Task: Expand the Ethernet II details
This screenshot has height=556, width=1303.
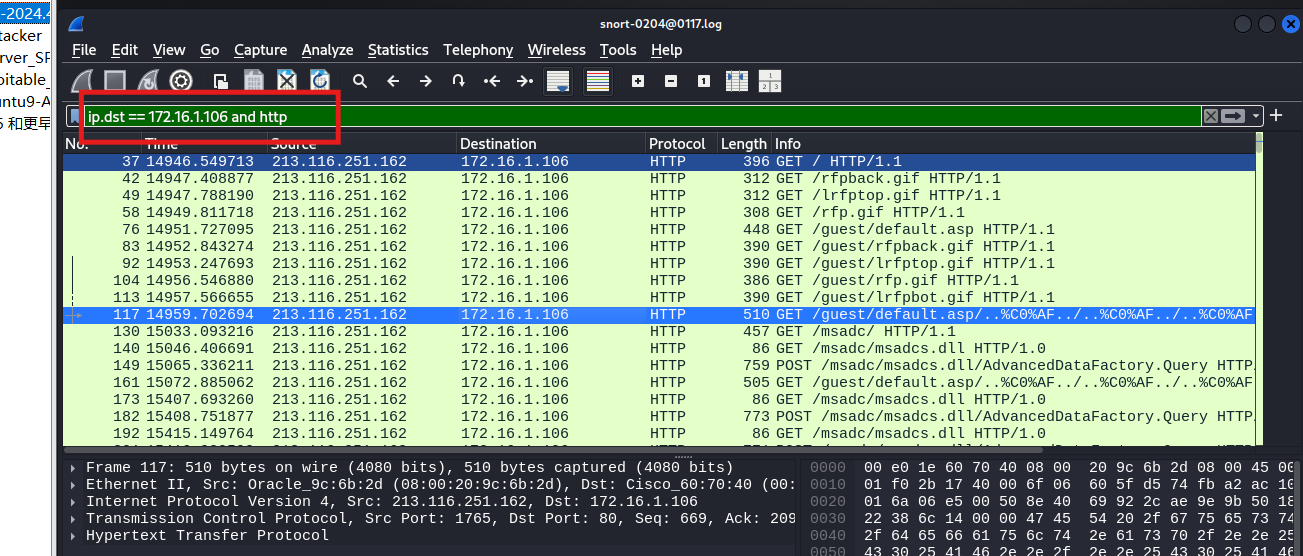Action: tap(73, 485)
